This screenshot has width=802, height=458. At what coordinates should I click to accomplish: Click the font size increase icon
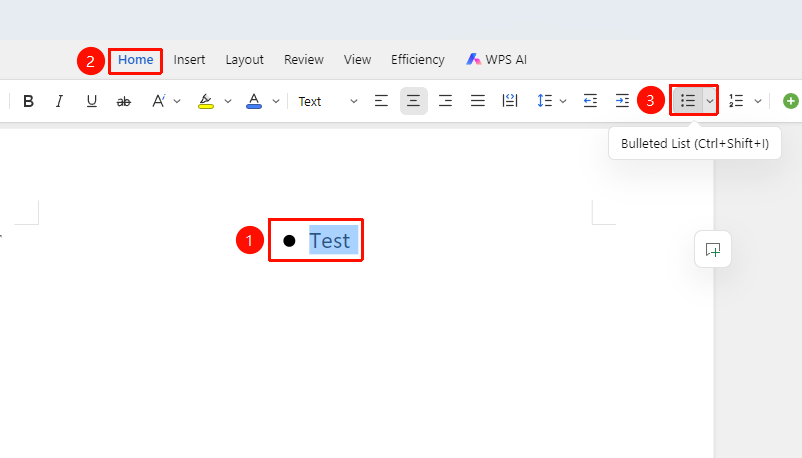159,101
